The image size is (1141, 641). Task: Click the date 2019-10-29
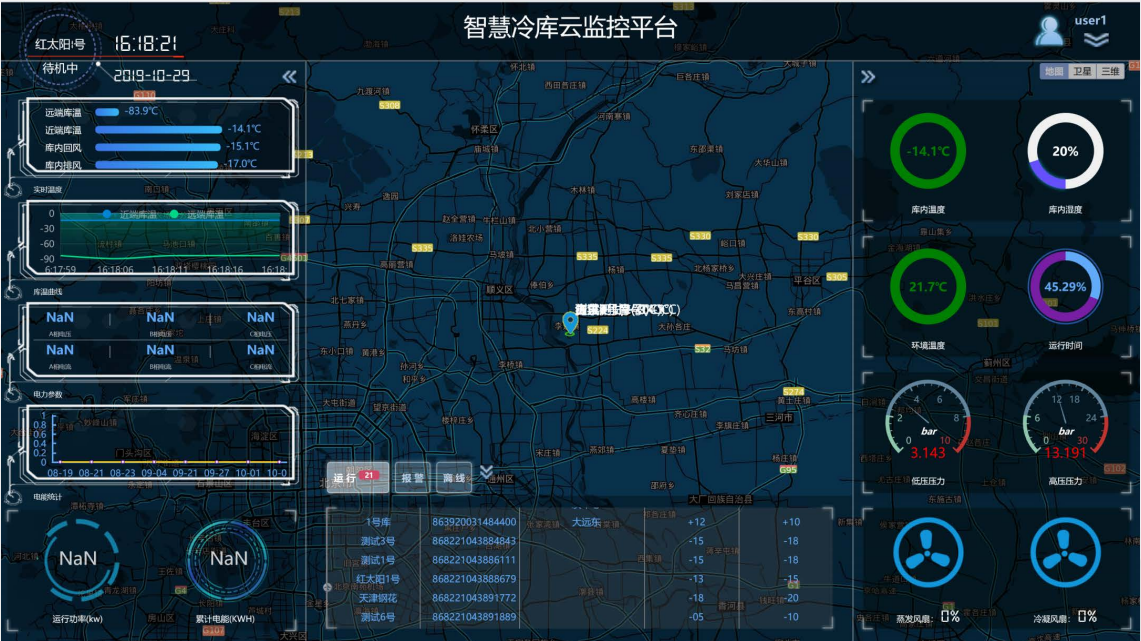(x=151, y=75)
